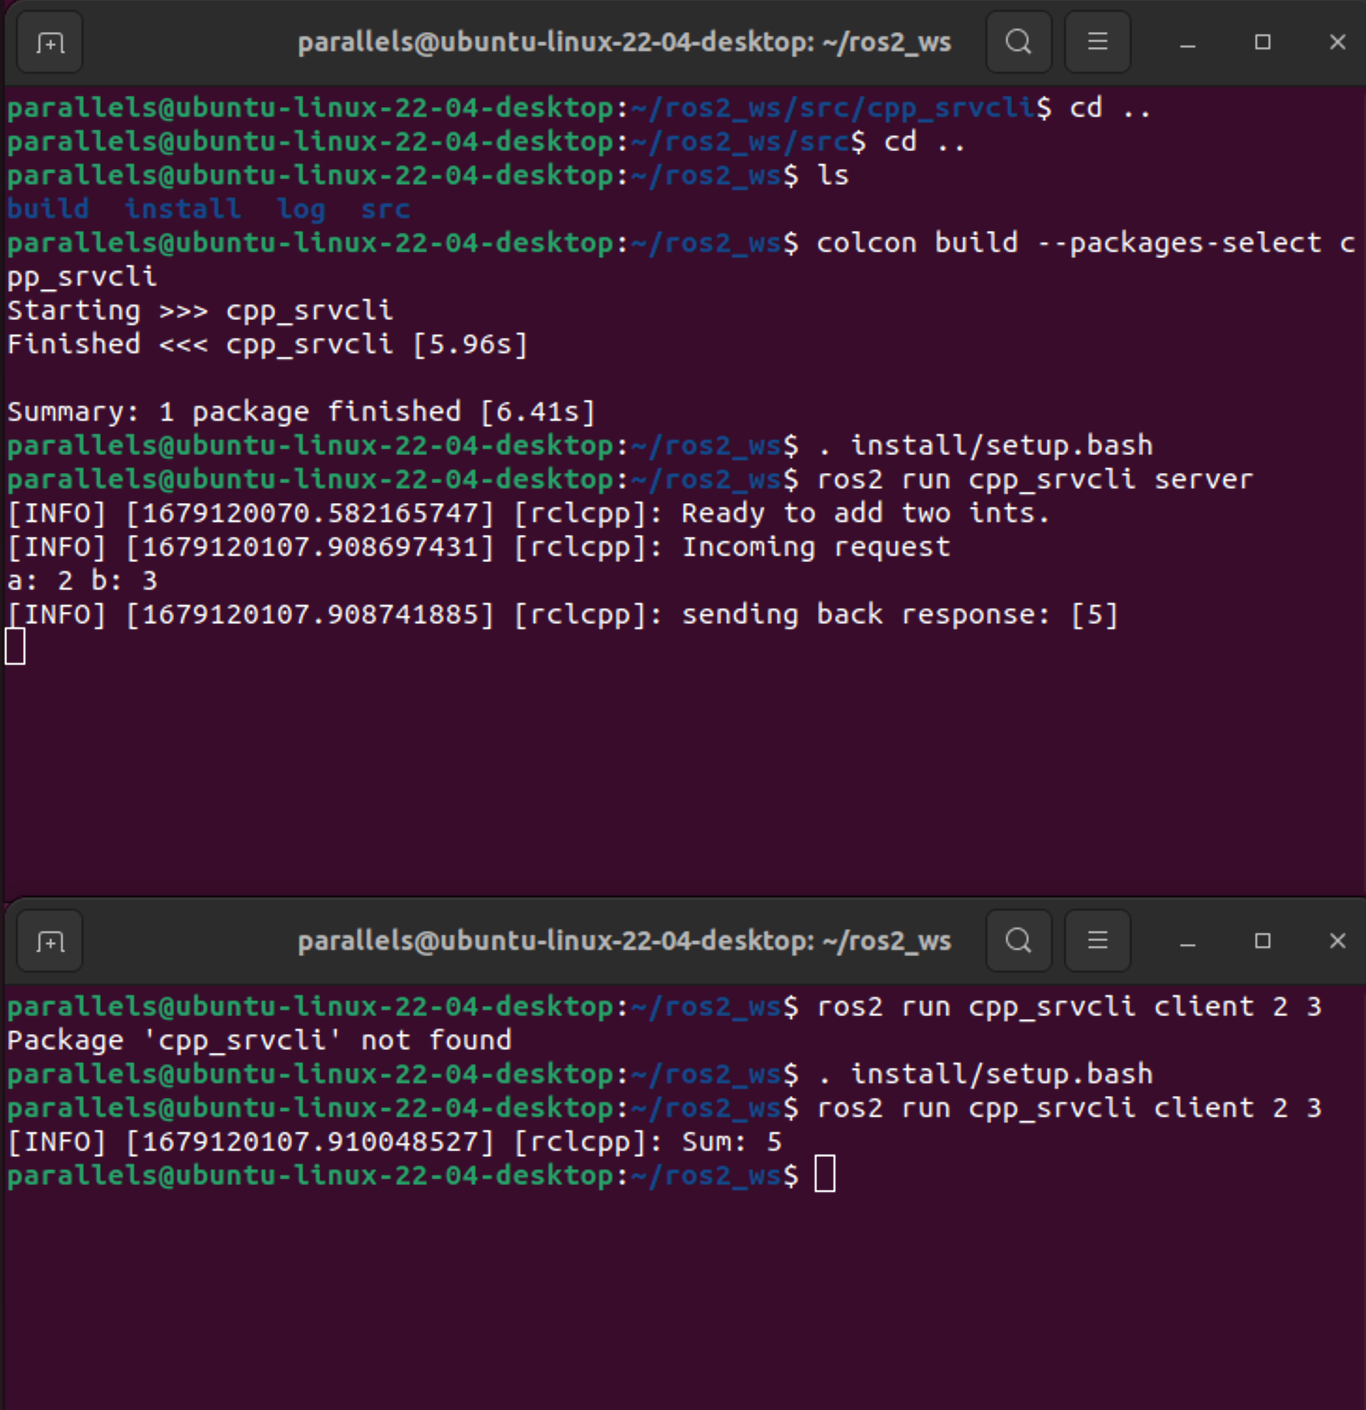Screen dimensions: 1366x1410
Task: Click the top terminal's title bar text
Action: tap(624, 42)
